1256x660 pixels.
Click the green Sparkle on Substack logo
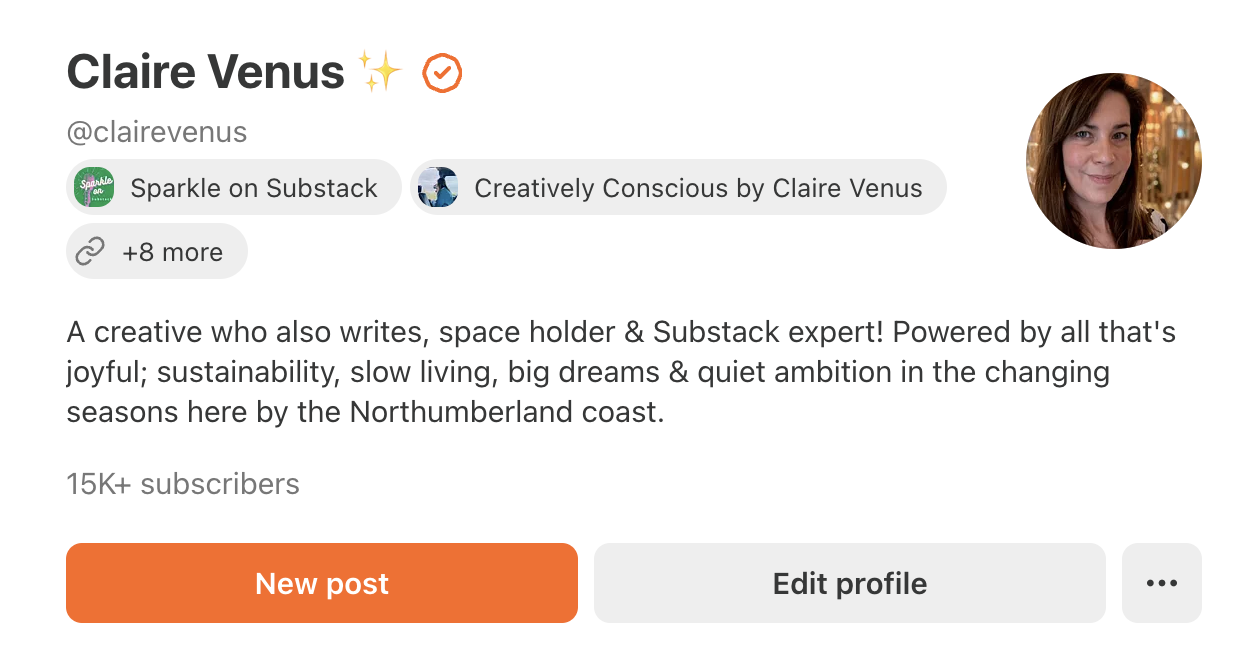tap(94, 188)
